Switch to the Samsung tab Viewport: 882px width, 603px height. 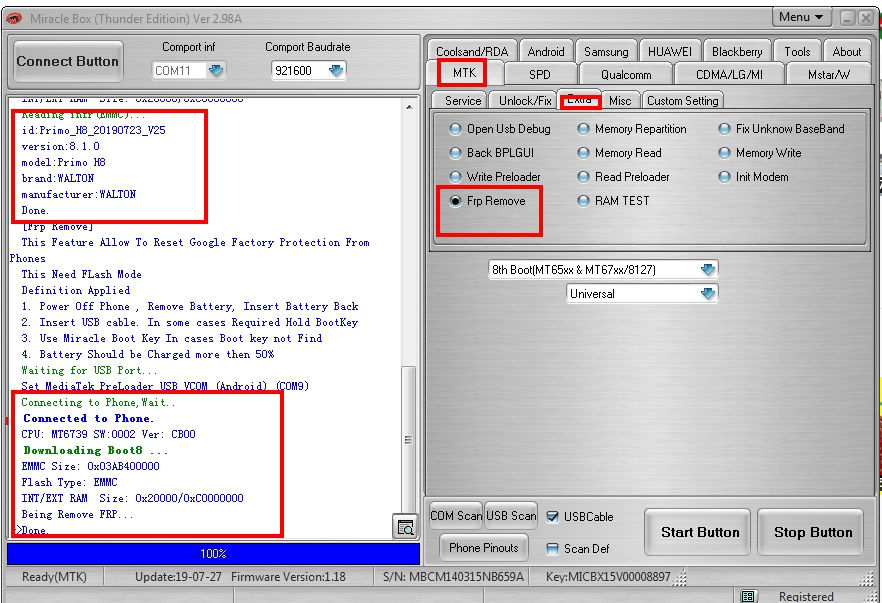tap(606, 52)
